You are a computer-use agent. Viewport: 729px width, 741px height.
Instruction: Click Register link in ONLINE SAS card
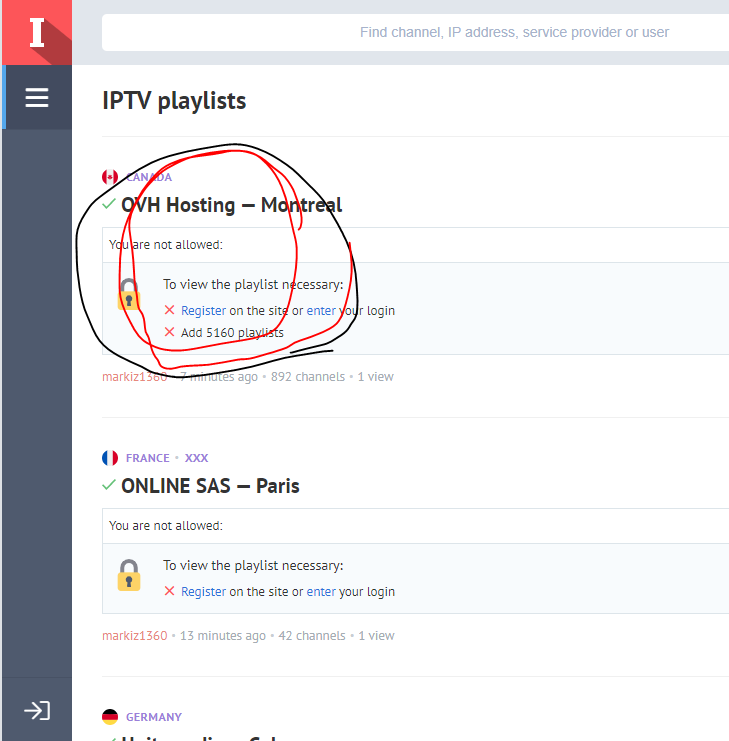point(204,592)
